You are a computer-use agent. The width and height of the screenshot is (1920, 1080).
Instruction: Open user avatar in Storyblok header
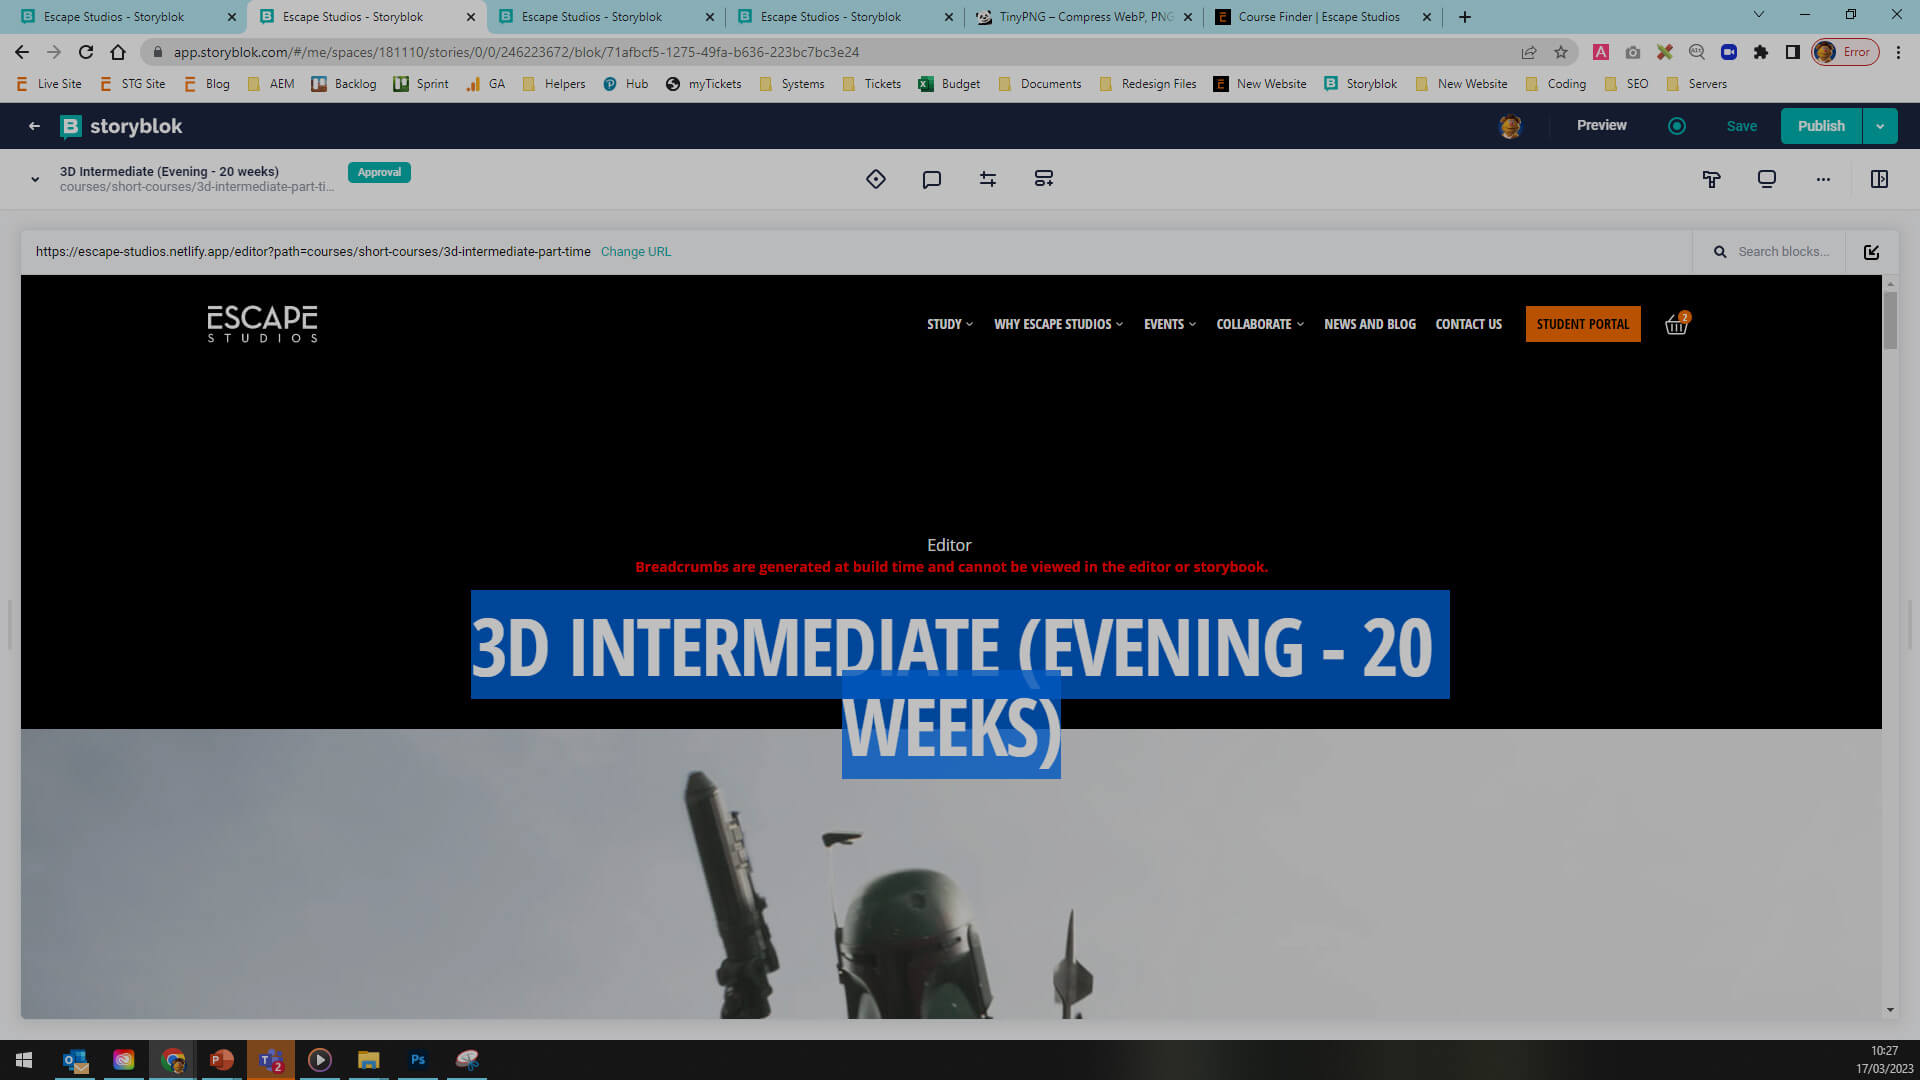tap(1510, 126)
